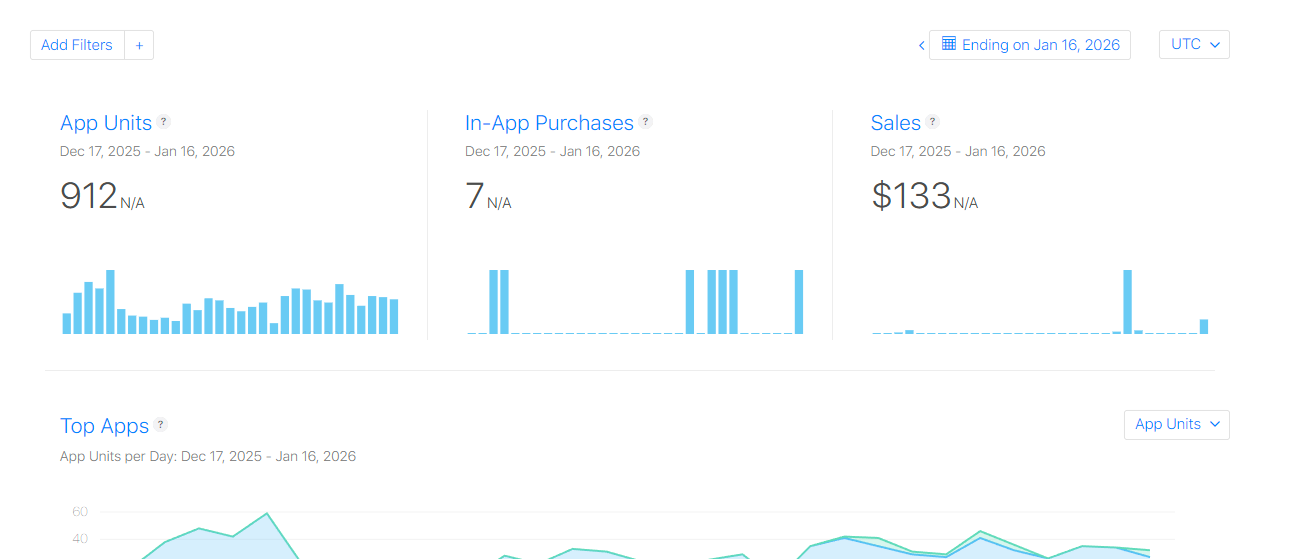Click the help icon beside Top Apps

(161, 425)
